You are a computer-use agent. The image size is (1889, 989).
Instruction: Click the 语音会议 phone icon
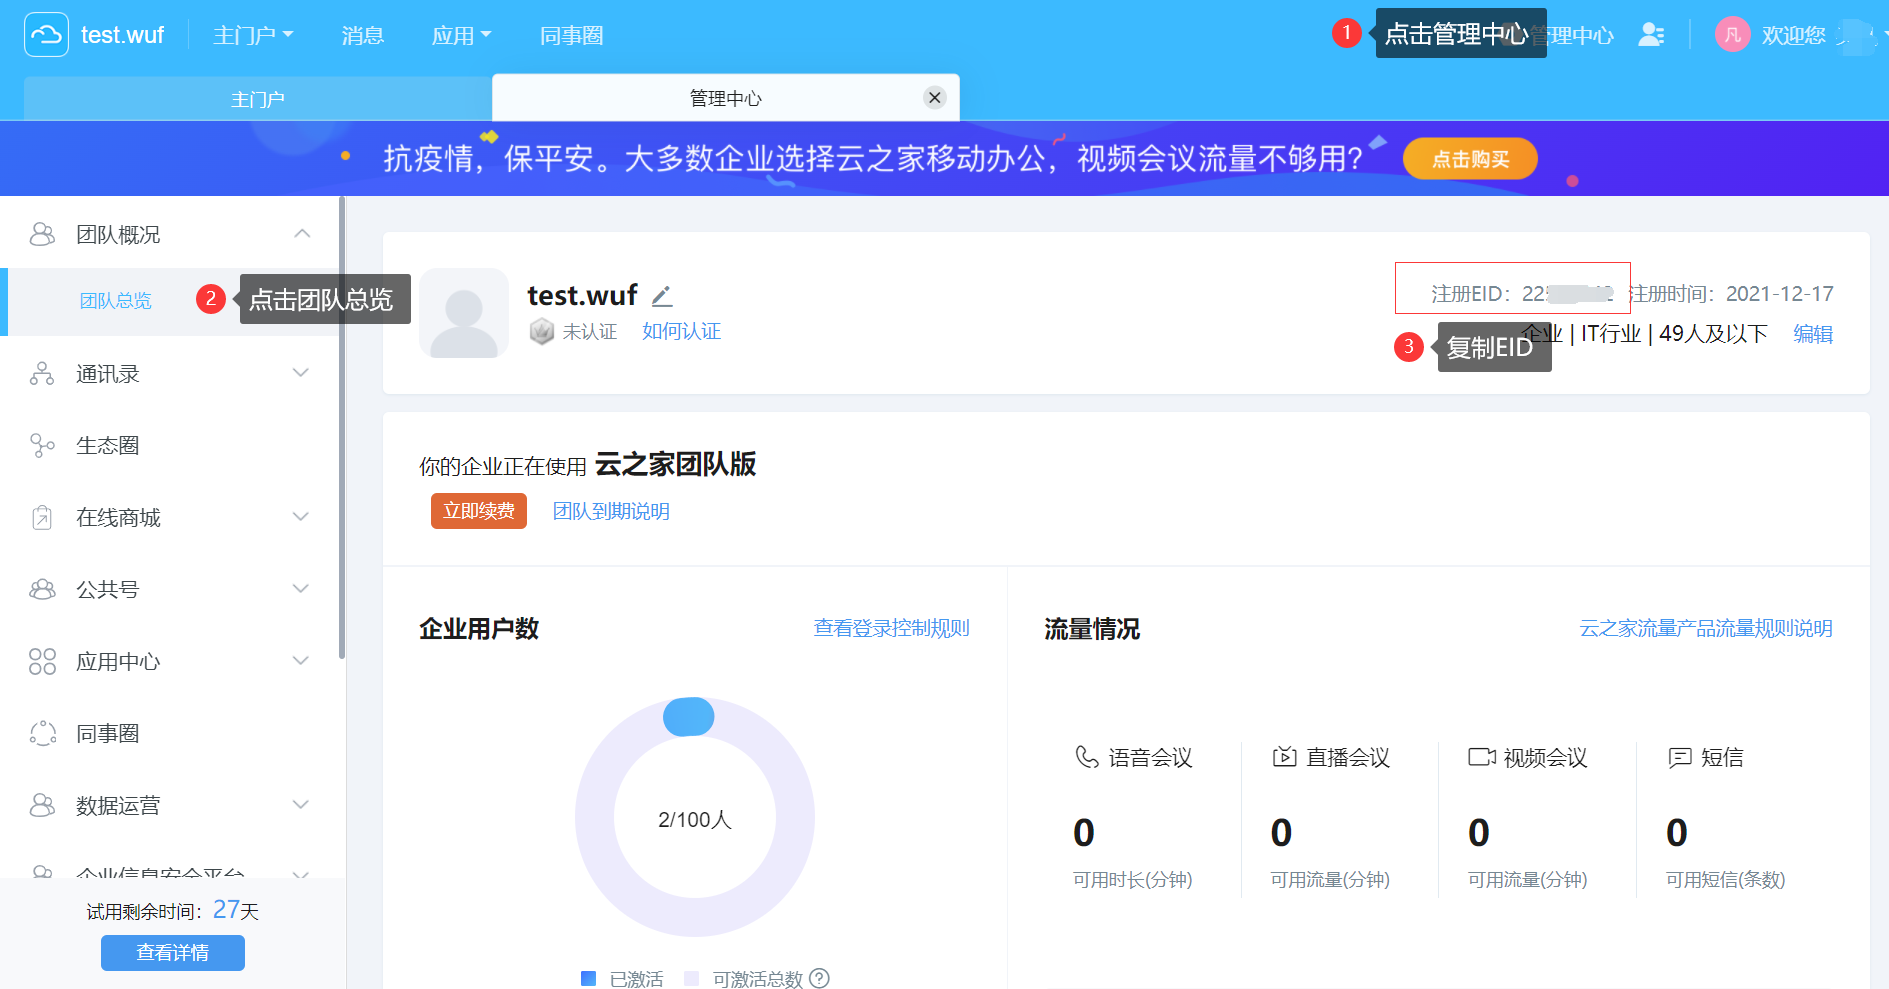[x=1086, y=757]
